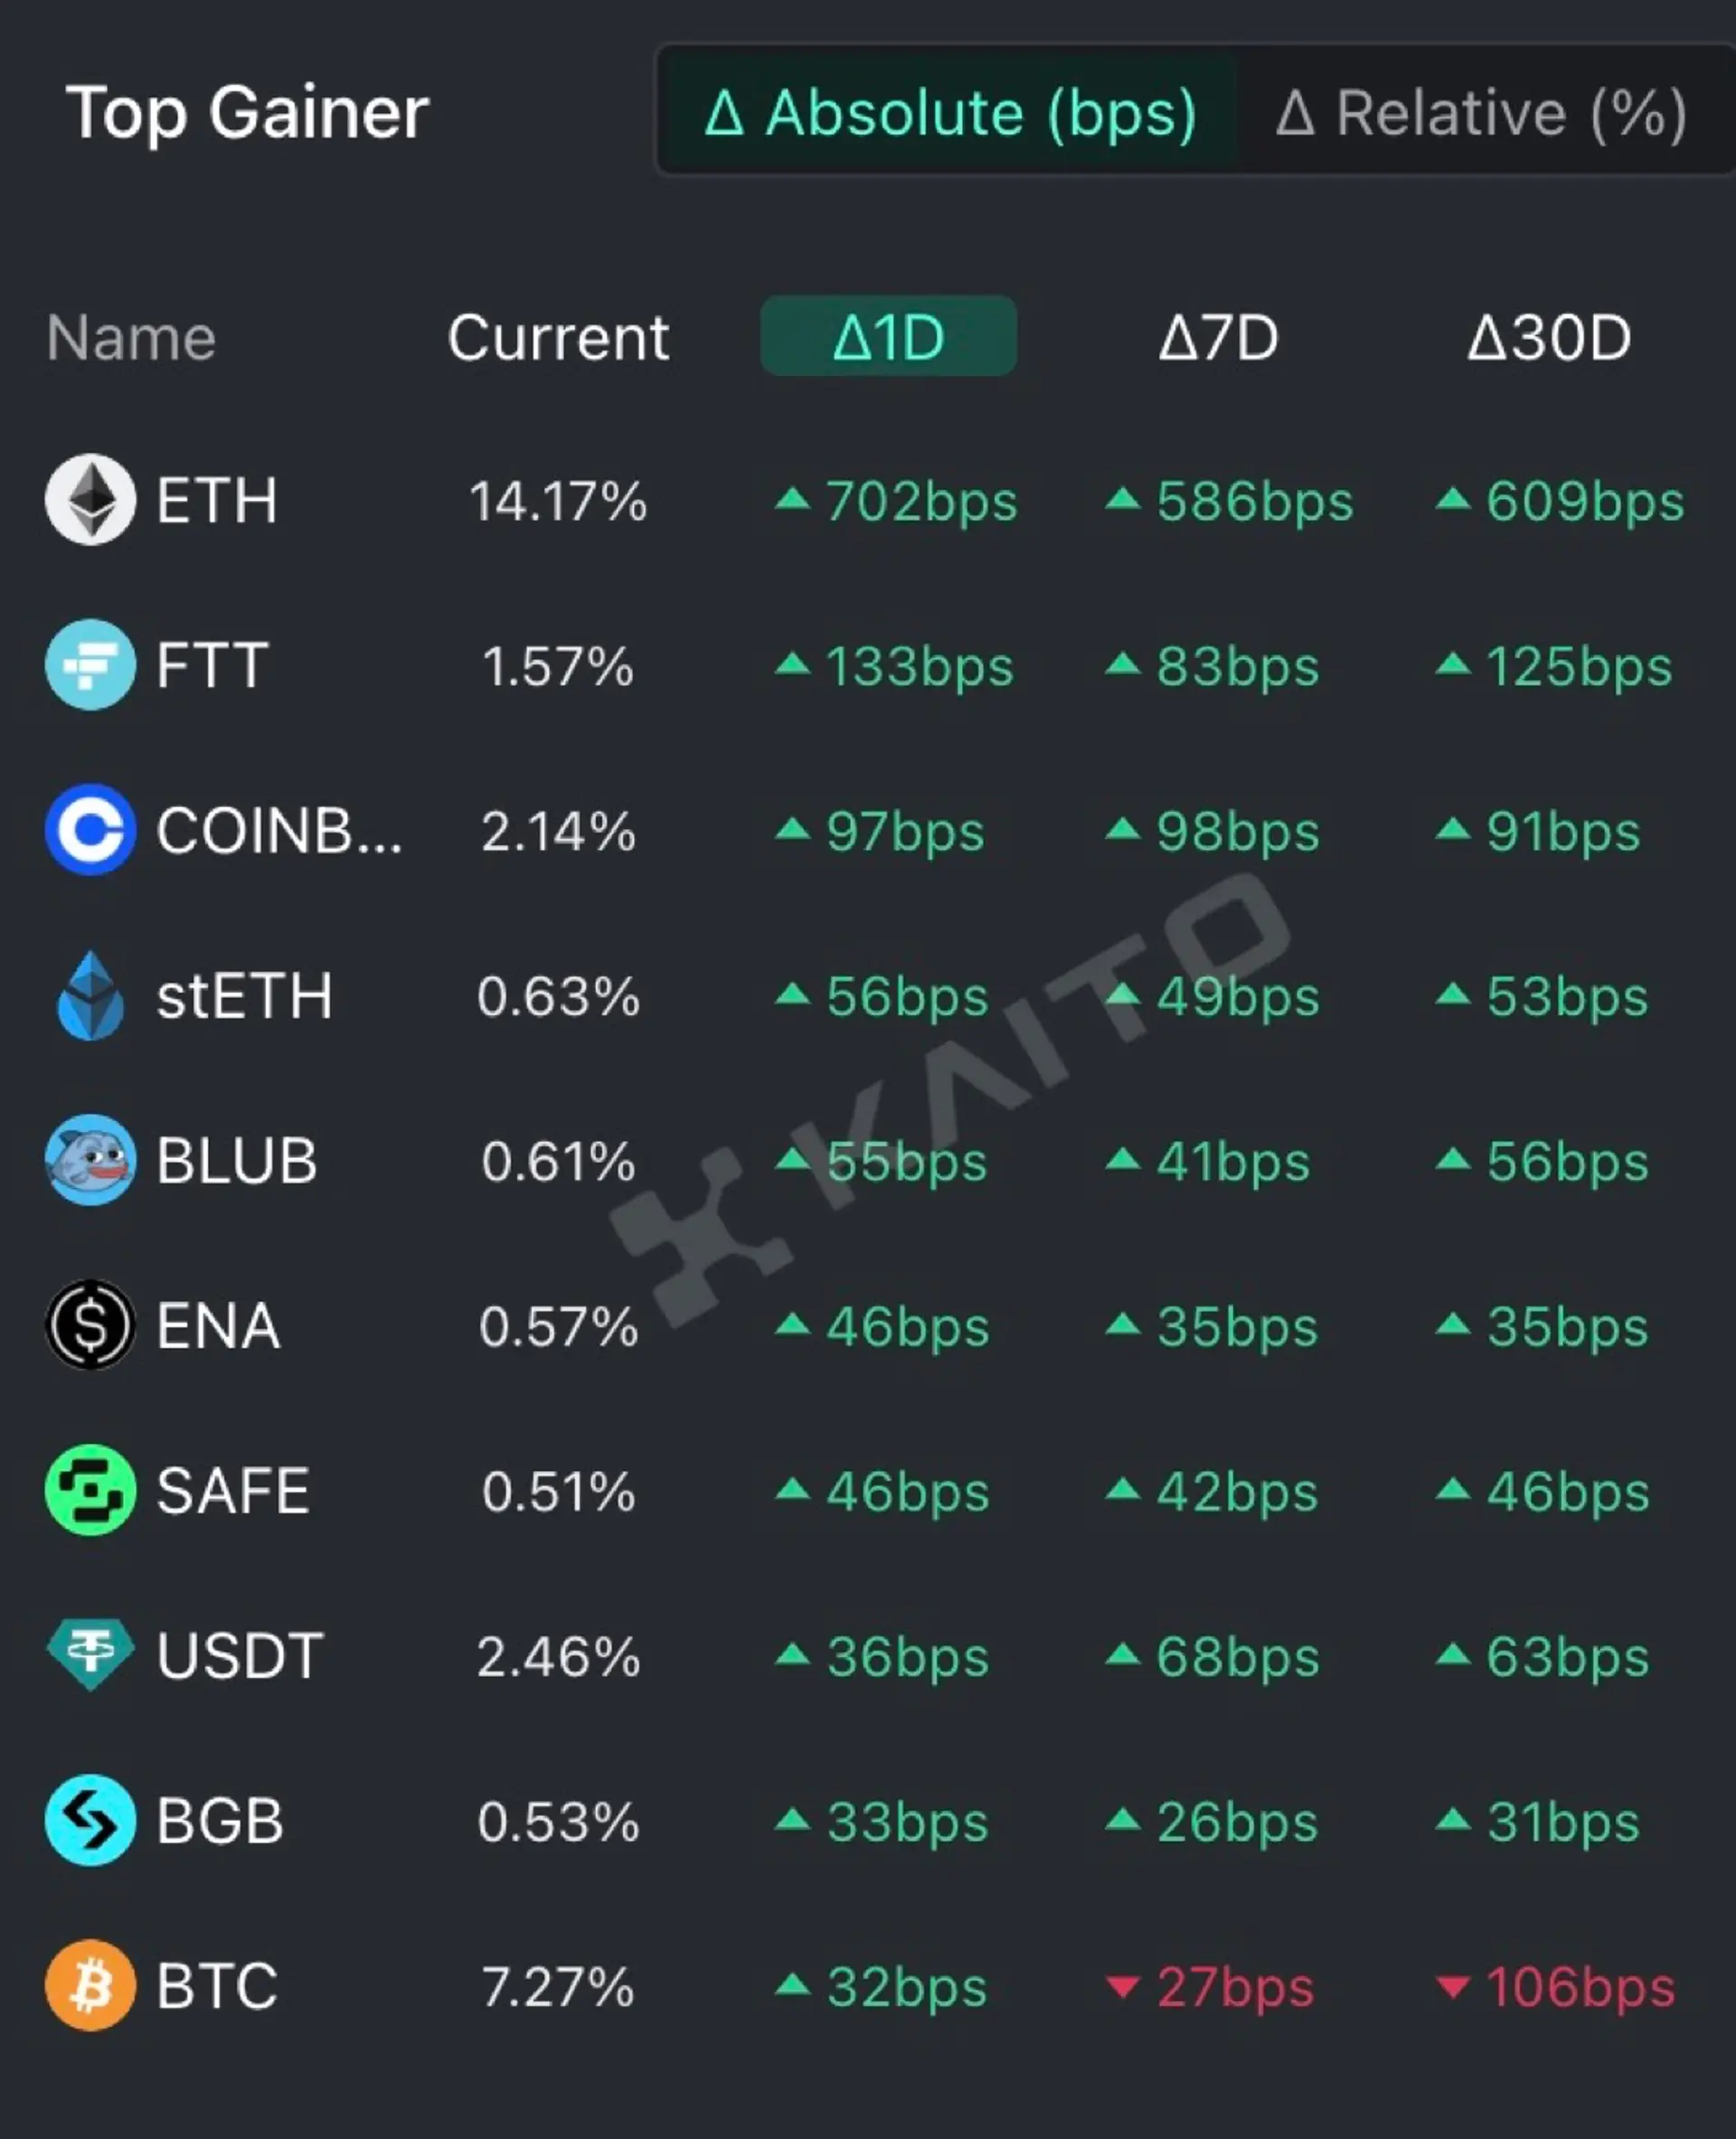Switch to Absolute (bps) mode

(x=950, y=112)
